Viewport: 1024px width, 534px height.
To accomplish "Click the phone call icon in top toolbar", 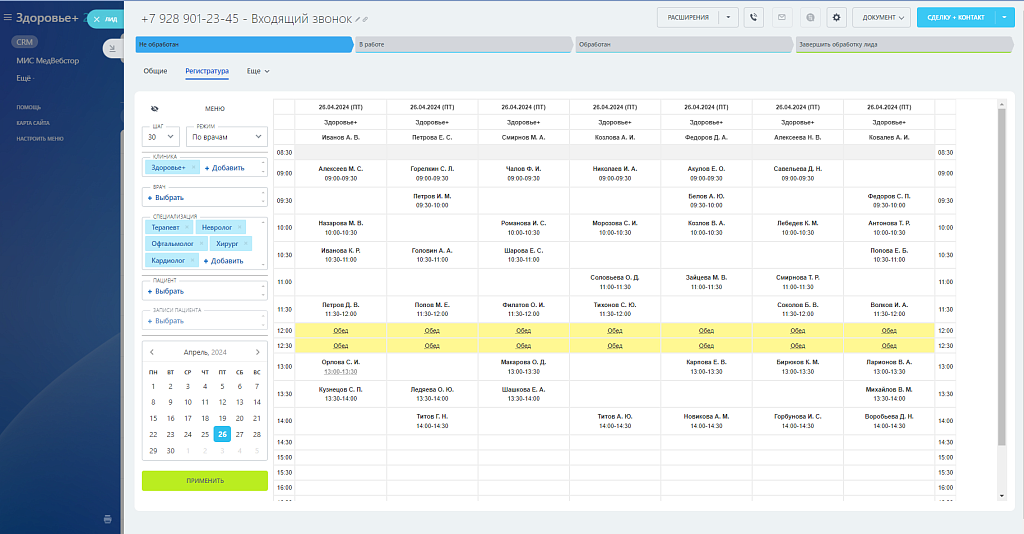I will [754, 17].
